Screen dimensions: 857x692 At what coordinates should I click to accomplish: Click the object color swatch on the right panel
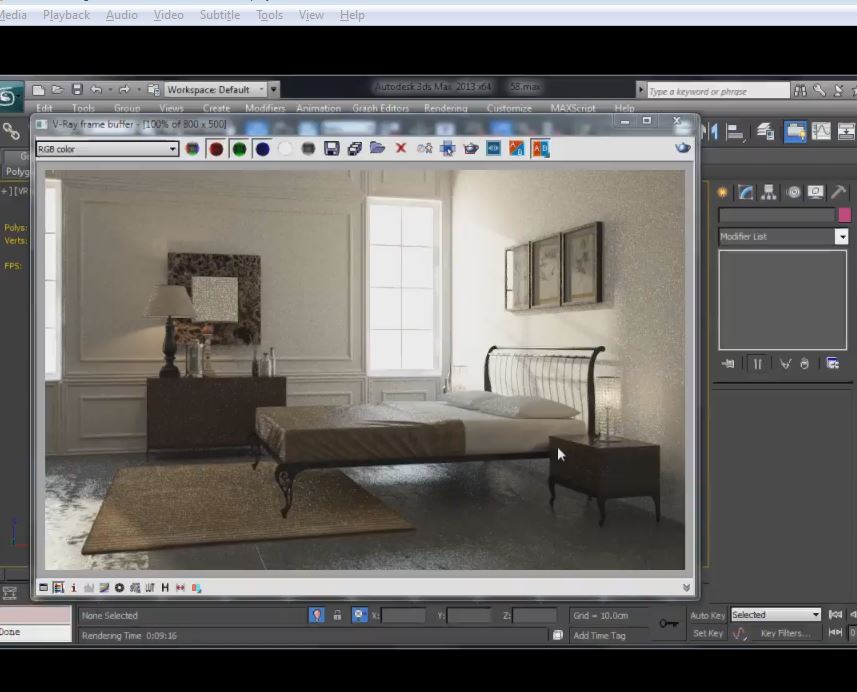[843, 213]
